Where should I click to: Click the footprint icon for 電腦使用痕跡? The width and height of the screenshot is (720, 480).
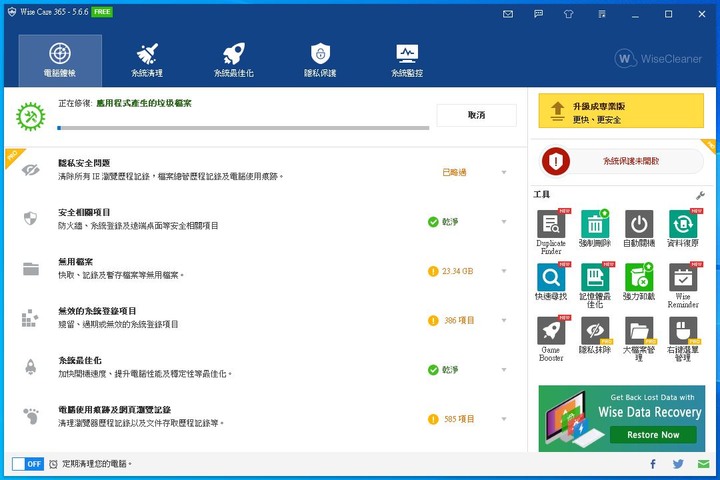click(31, 416)
